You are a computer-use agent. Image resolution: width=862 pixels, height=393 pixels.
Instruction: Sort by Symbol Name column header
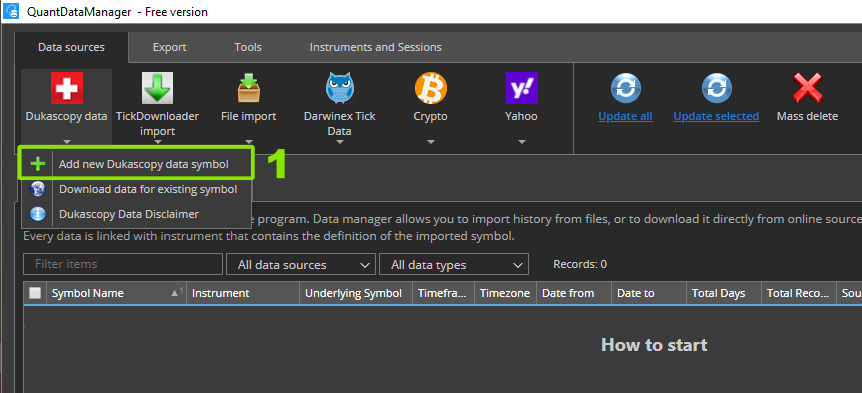116,293
